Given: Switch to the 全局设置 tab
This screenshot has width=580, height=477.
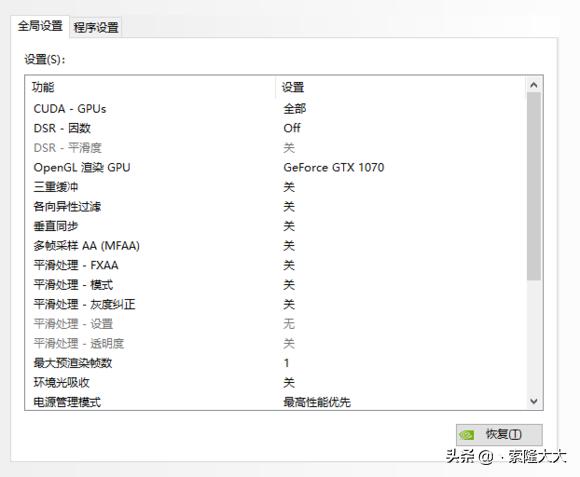Looking at the screenshot, I should tap(40, 26).
